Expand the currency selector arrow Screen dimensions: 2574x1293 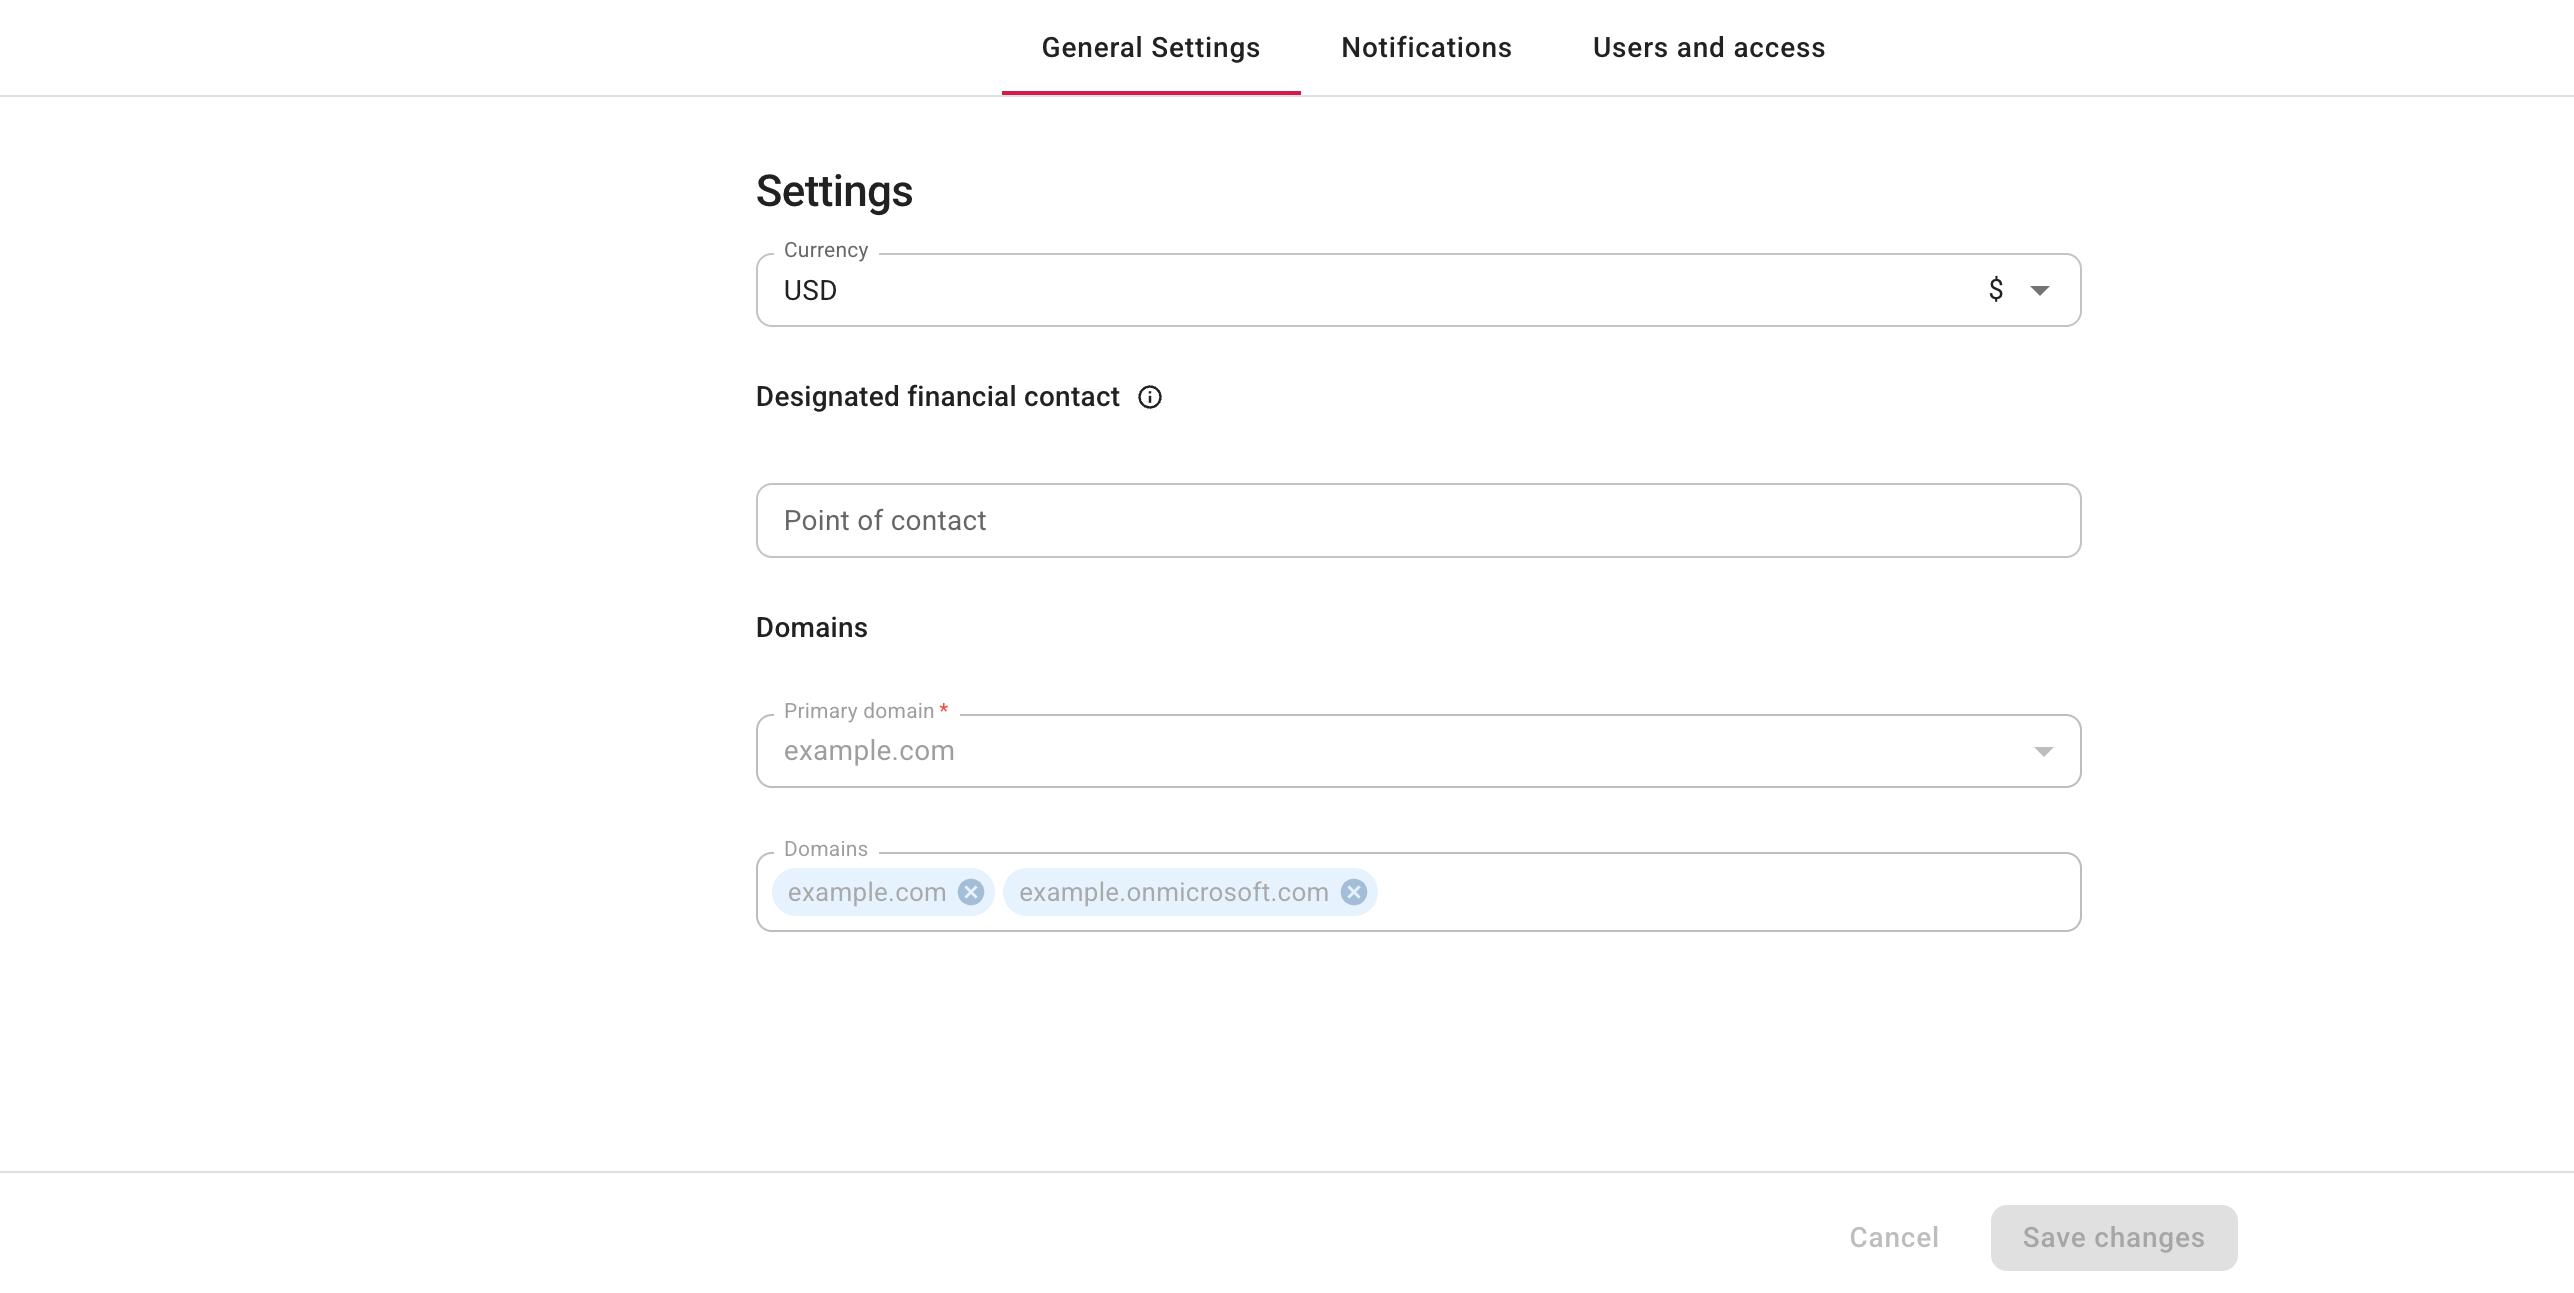pos(2040,290)
